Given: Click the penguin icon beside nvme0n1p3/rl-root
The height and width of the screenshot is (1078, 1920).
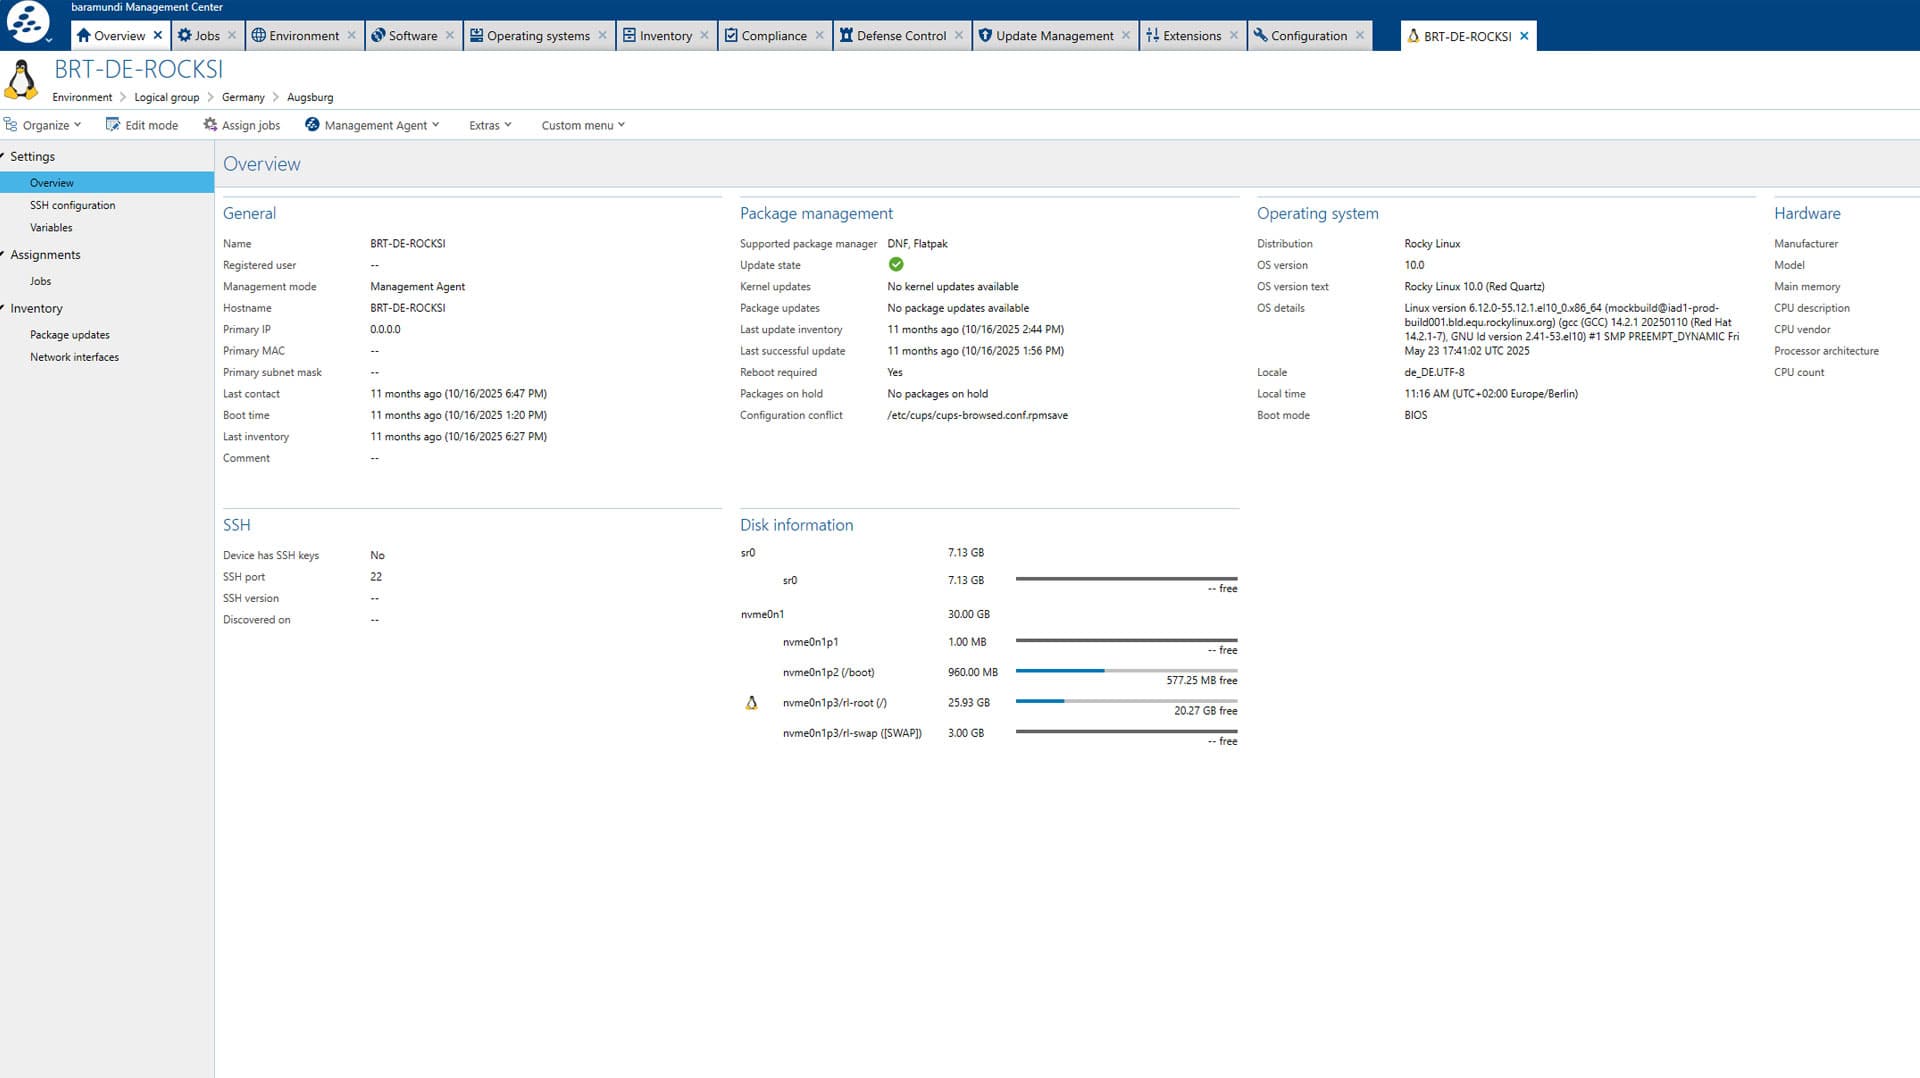Looking at the screenshot, I should tap(752, 703).
